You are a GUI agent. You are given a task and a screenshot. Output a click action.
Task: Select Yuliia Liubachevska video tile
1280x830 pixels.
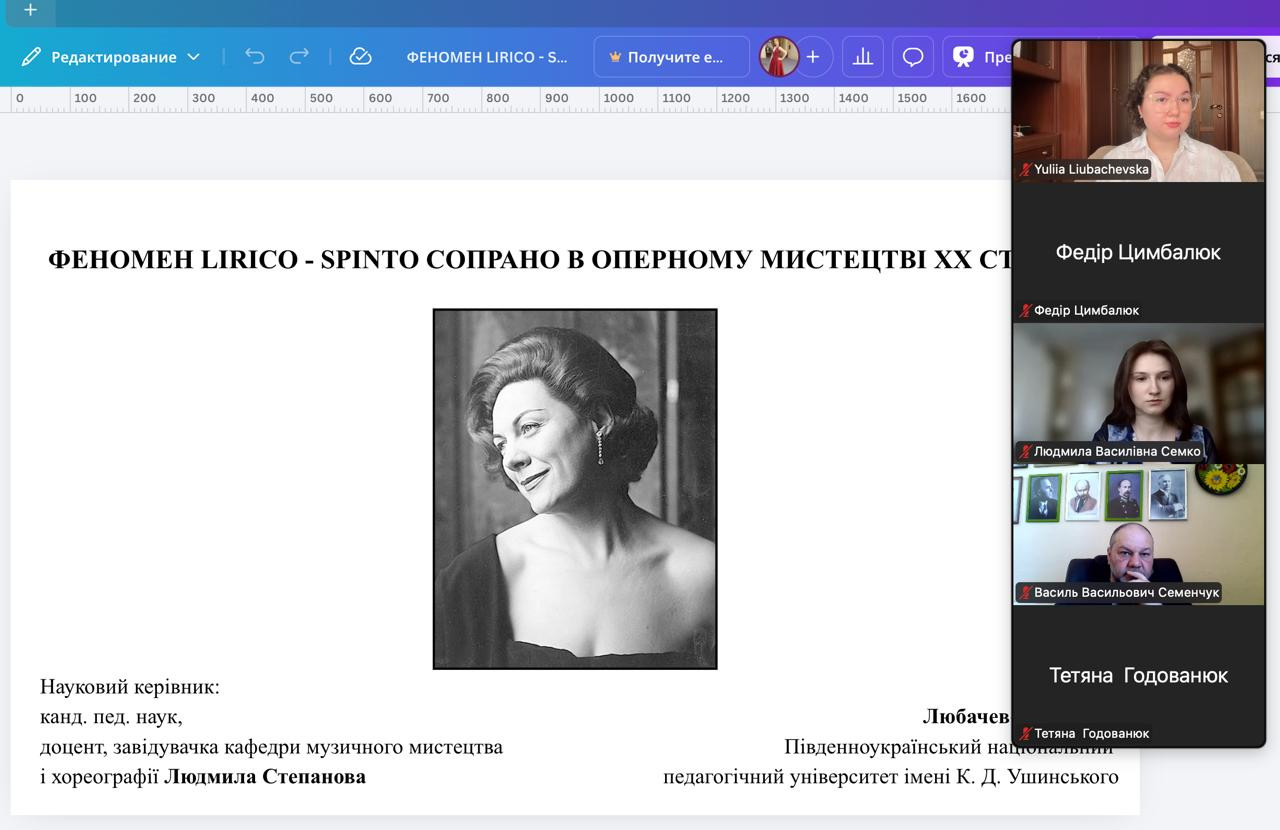tap(1138, 111)
